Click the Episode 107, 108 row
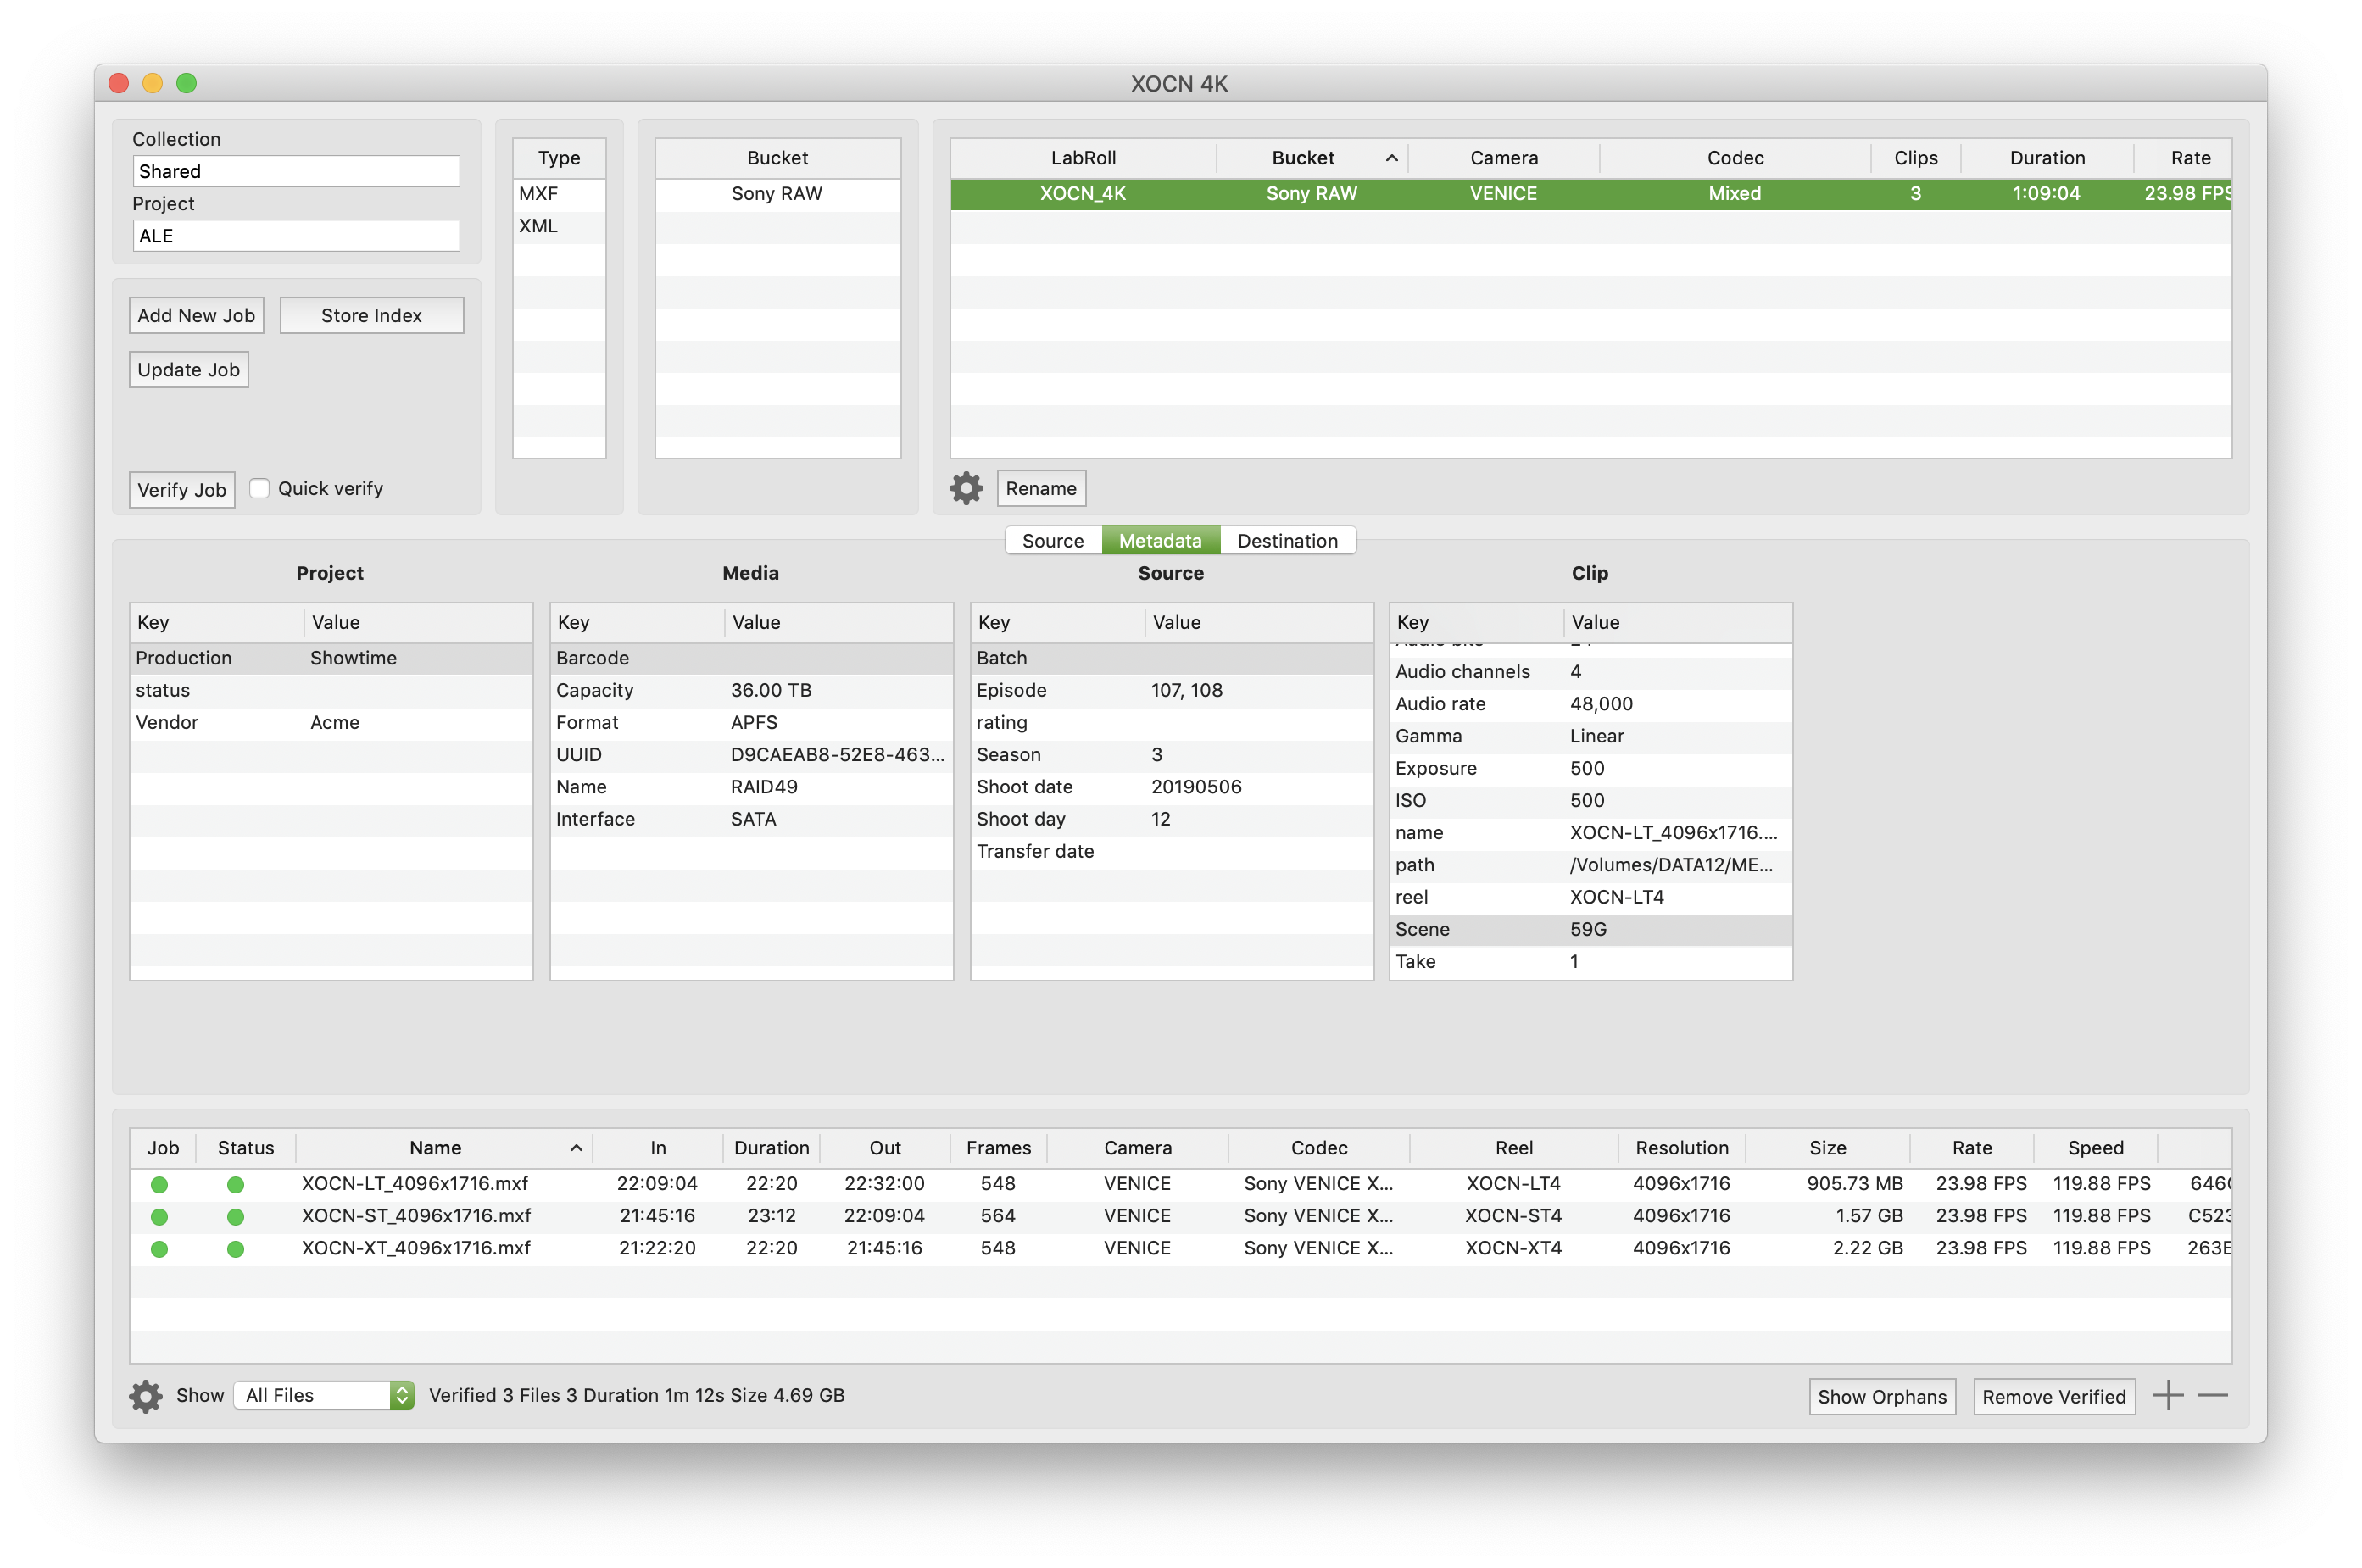This screenshot has height=1568, width=2362. [1171, 690]
